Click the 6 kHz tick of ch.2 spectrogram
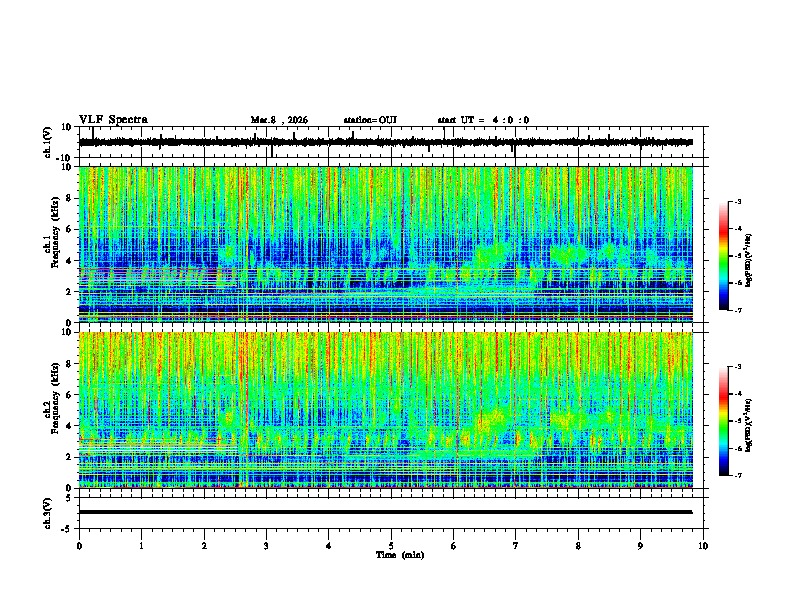The width and height of the screenshot is (792, 612). coord(70,395)
